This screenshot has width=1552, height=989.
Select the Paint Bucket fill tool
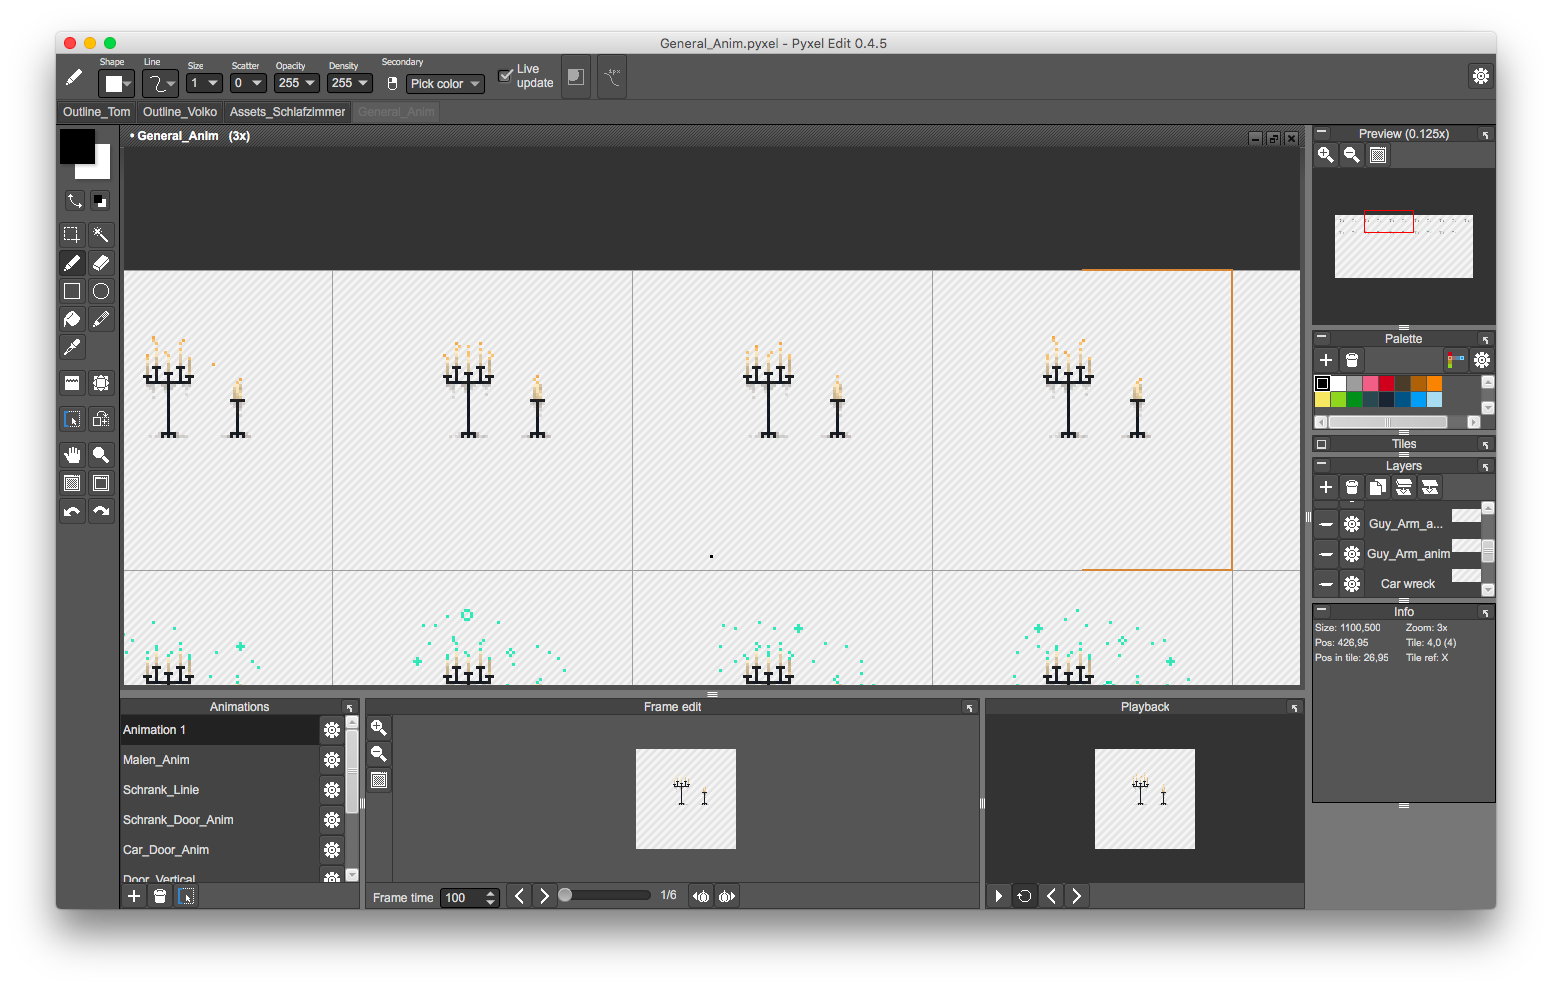point(72,319)
